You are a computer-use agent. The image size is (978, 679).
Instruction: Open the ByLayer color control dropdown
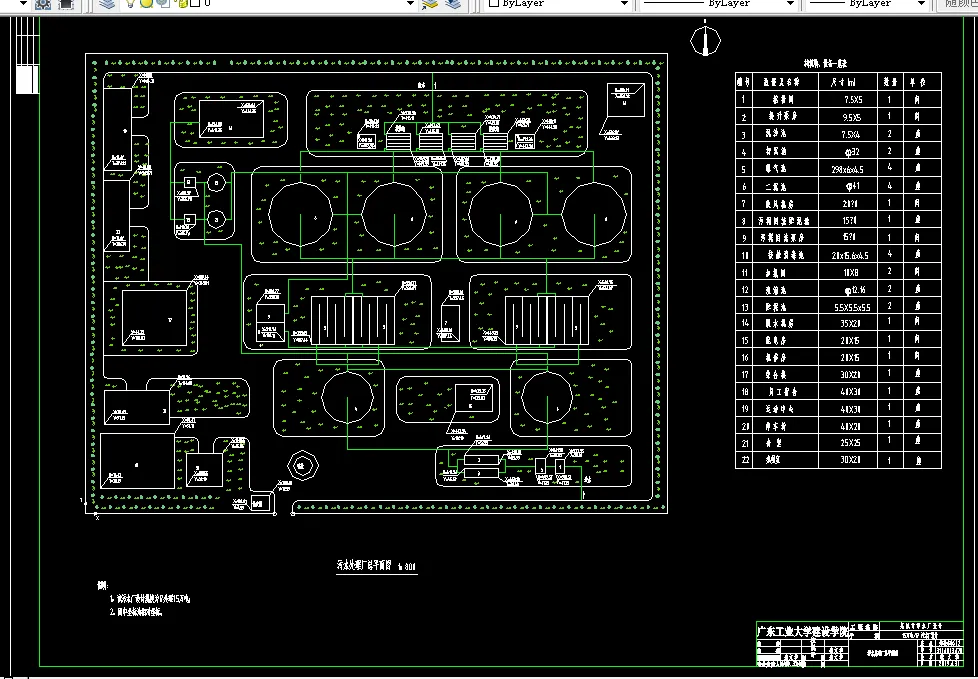(x=624, y=3)
